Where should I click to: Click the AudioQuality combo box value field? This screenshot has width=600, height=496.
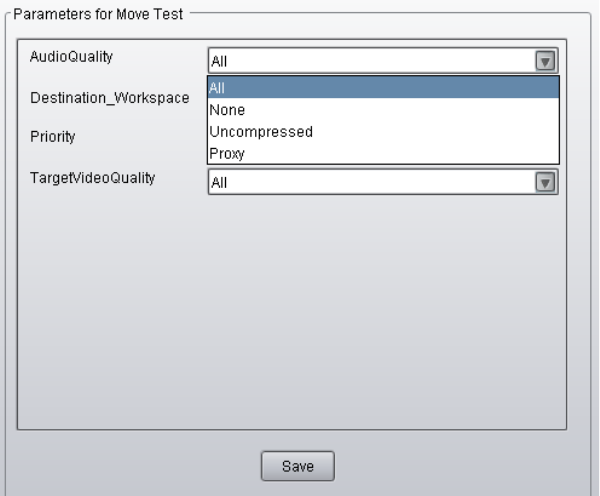[x=372, y=61]
